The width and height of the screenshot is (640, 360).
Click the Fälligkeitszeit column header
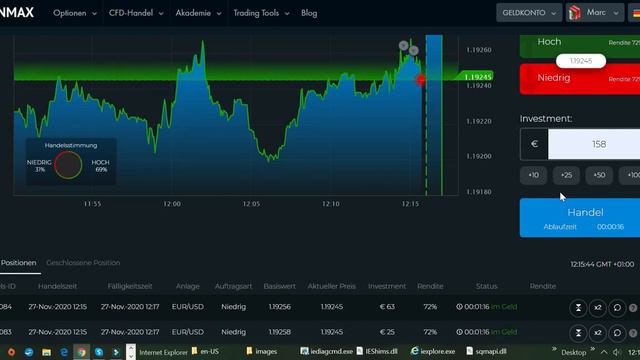pyautogui.click(x=130, y=286)
